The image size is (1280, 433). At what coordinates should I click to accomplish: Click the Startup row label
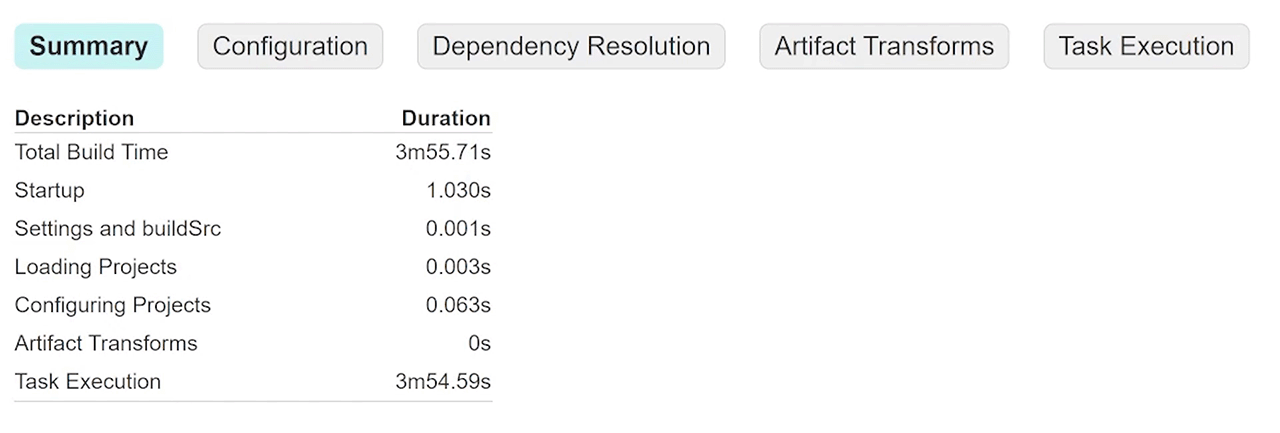(49, 190)
